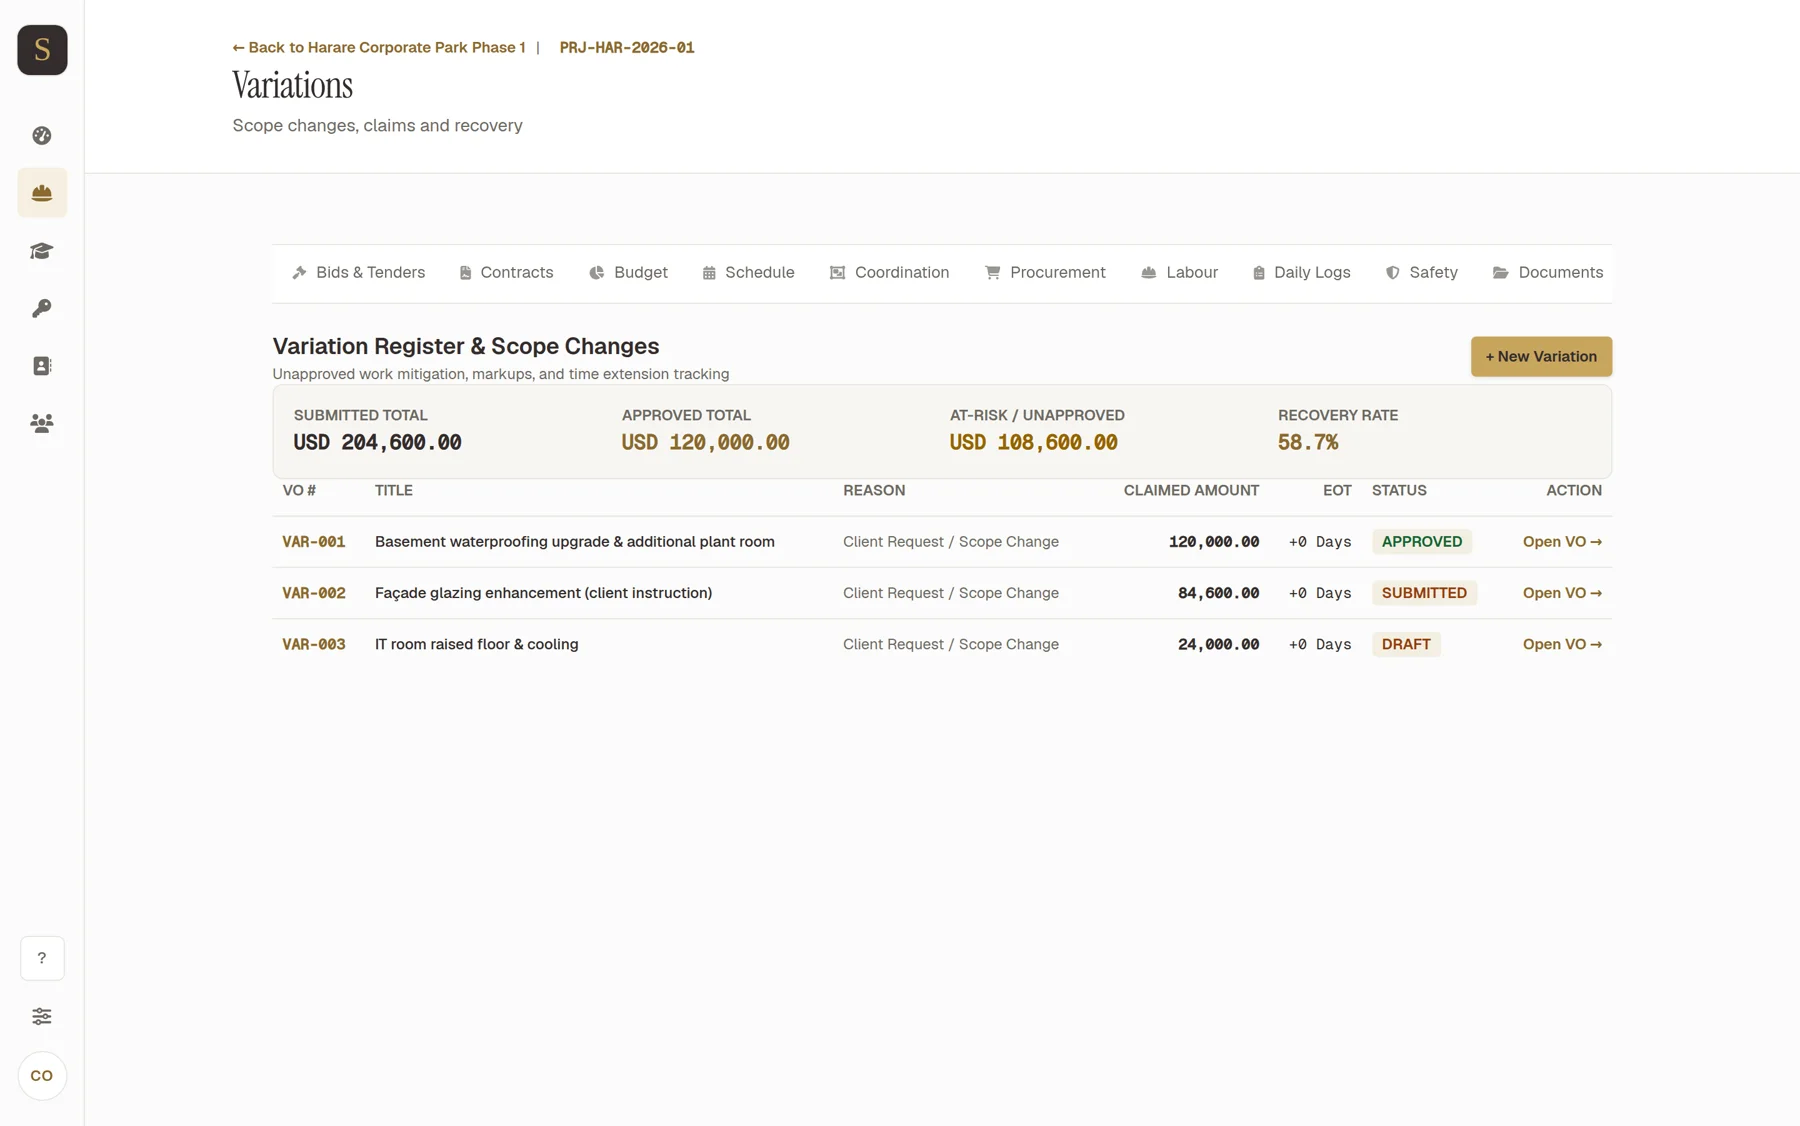
Task: Open VO for VAR-003 IT room
Action: pyautogui.click(x=1562, y=645)
